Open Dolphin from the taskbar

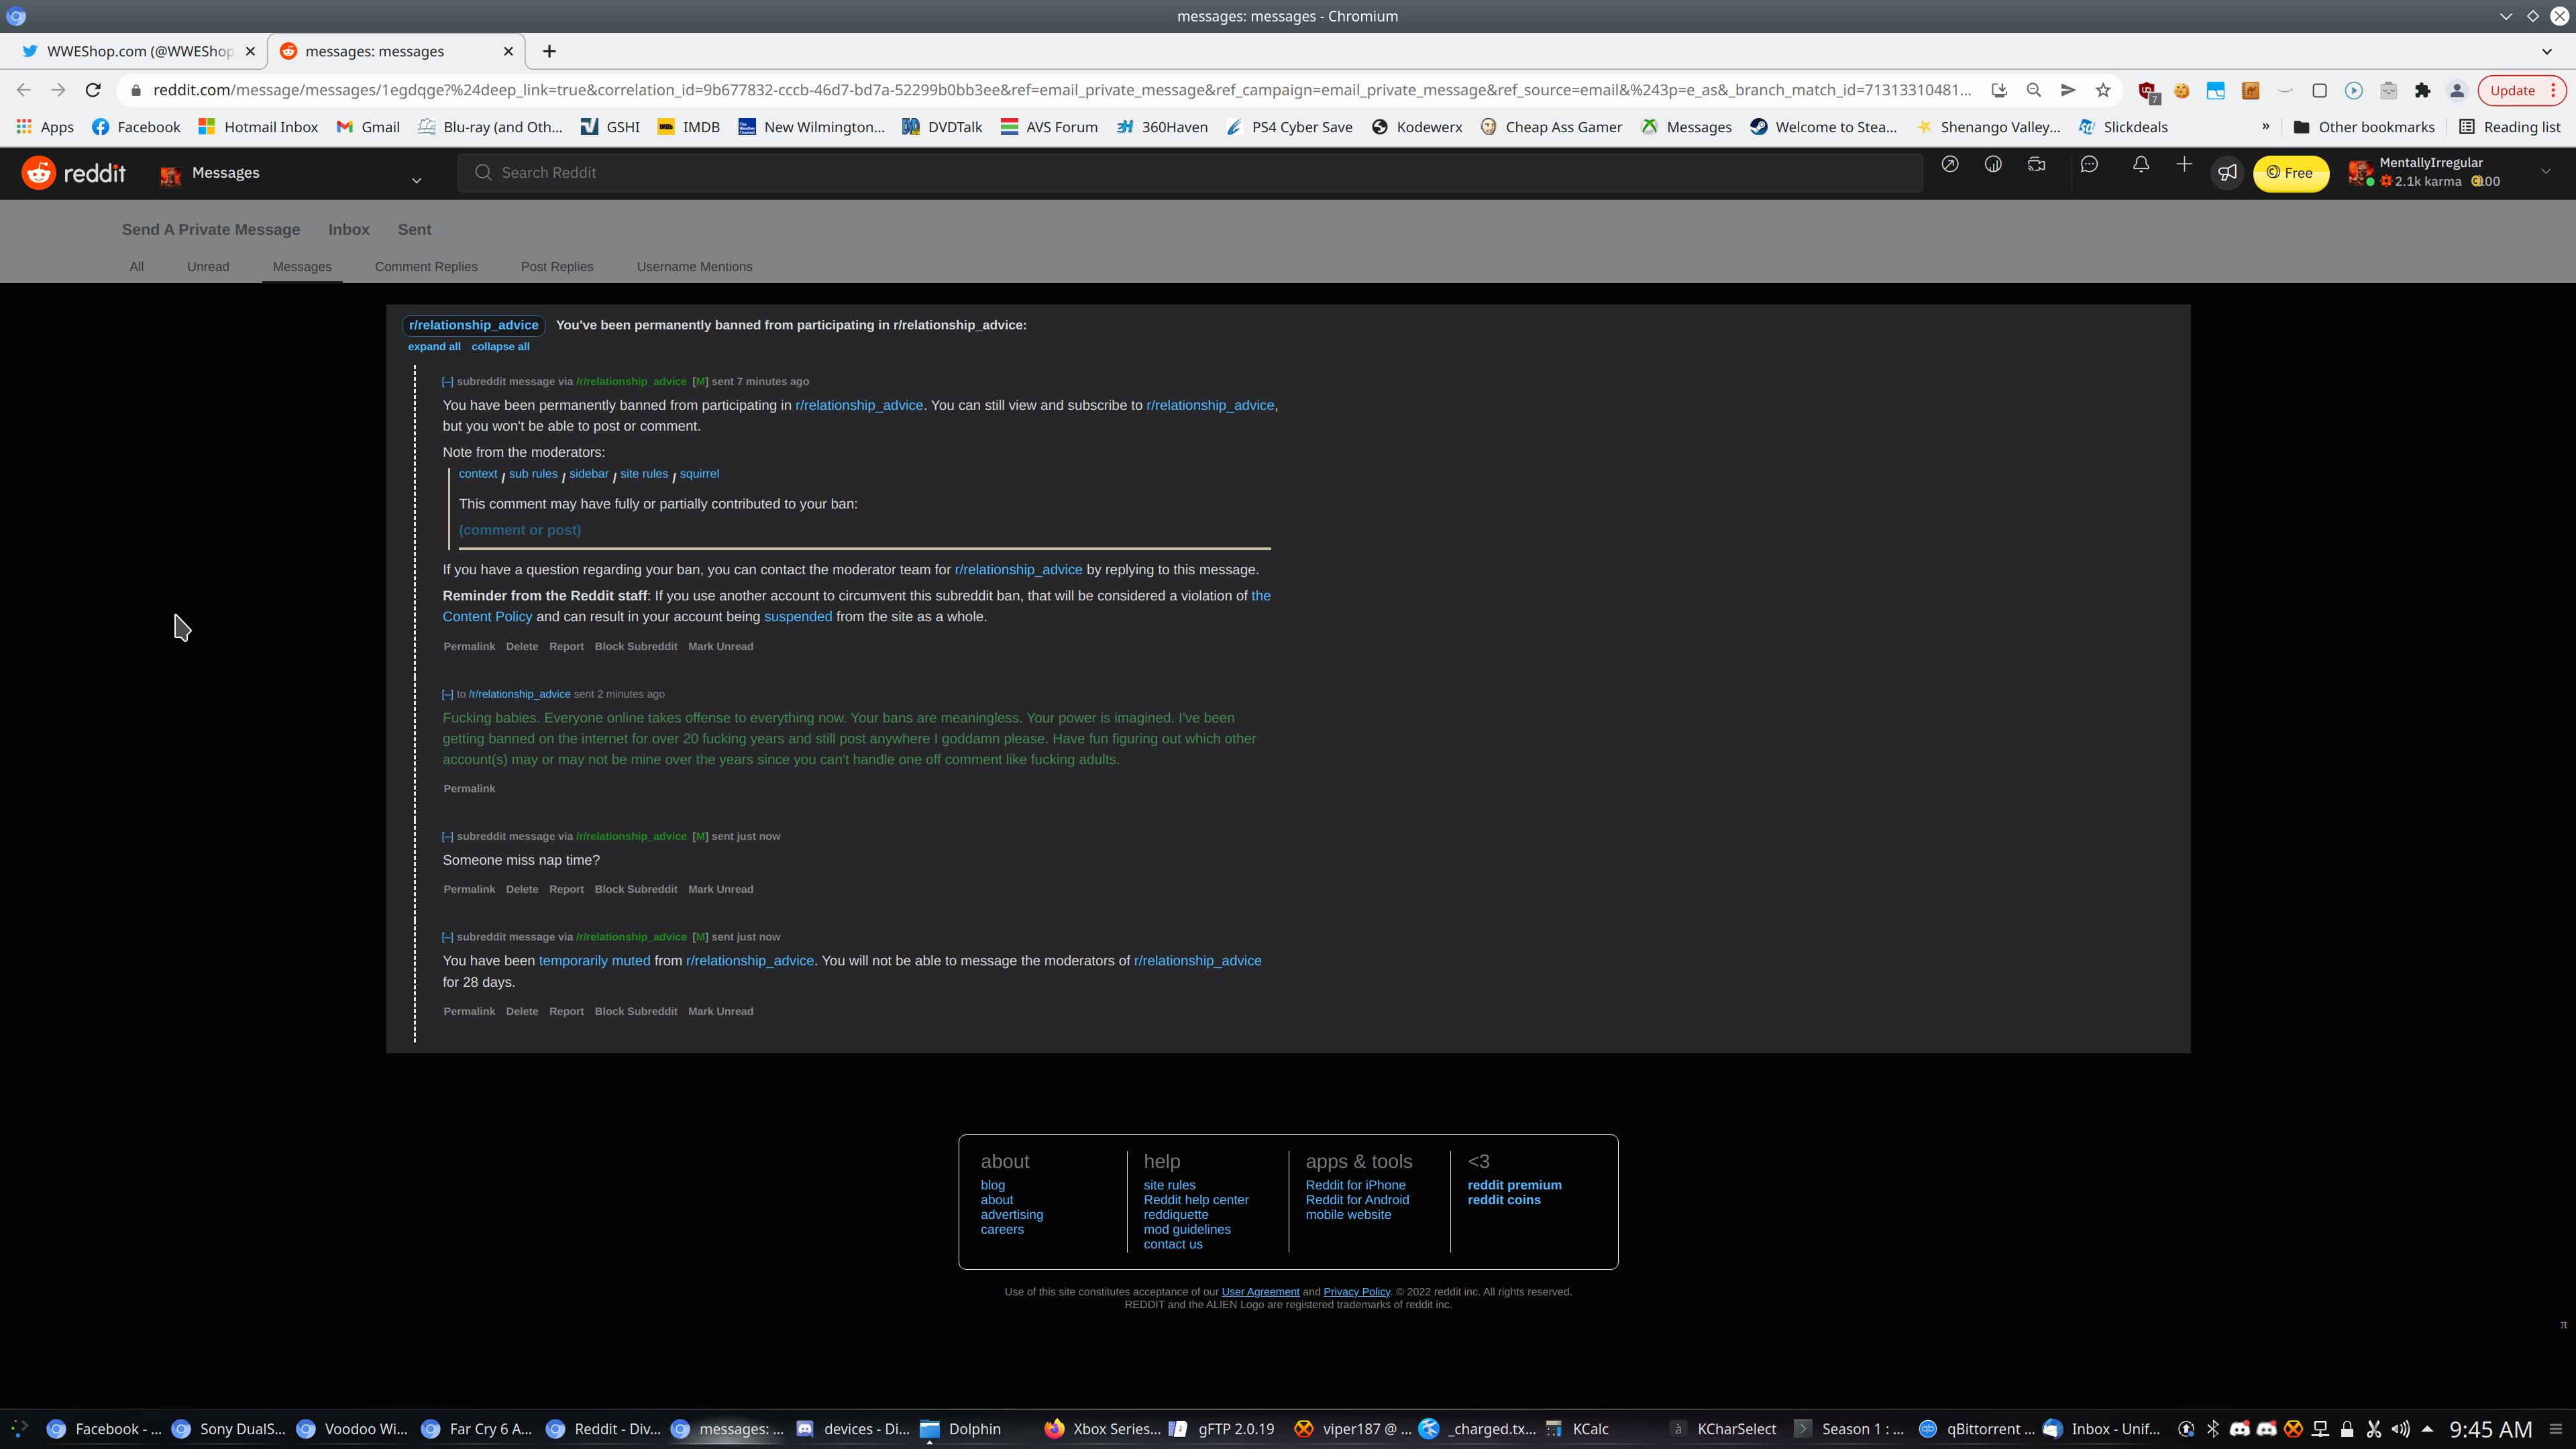coord(961,1428)
